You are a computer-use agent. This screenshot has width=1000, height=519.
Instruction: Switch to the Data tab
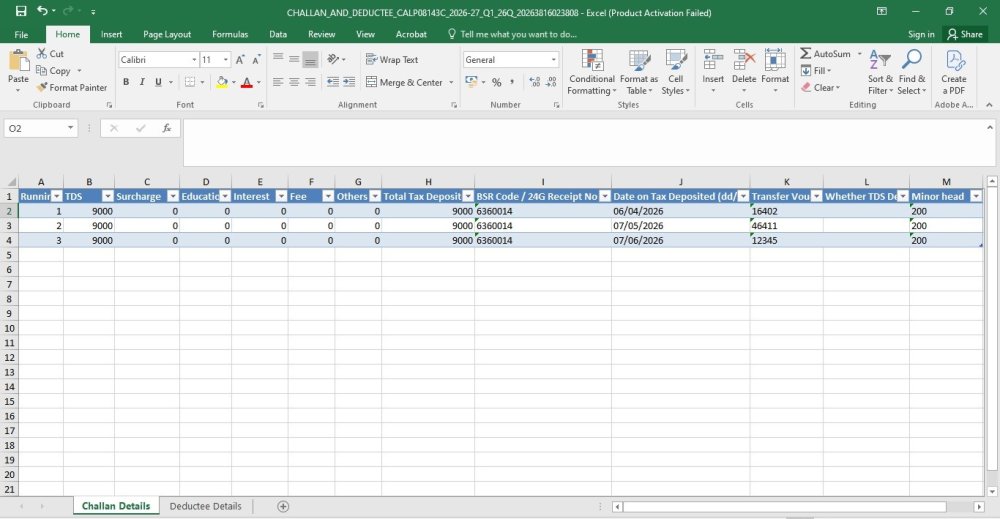(278, 34)
